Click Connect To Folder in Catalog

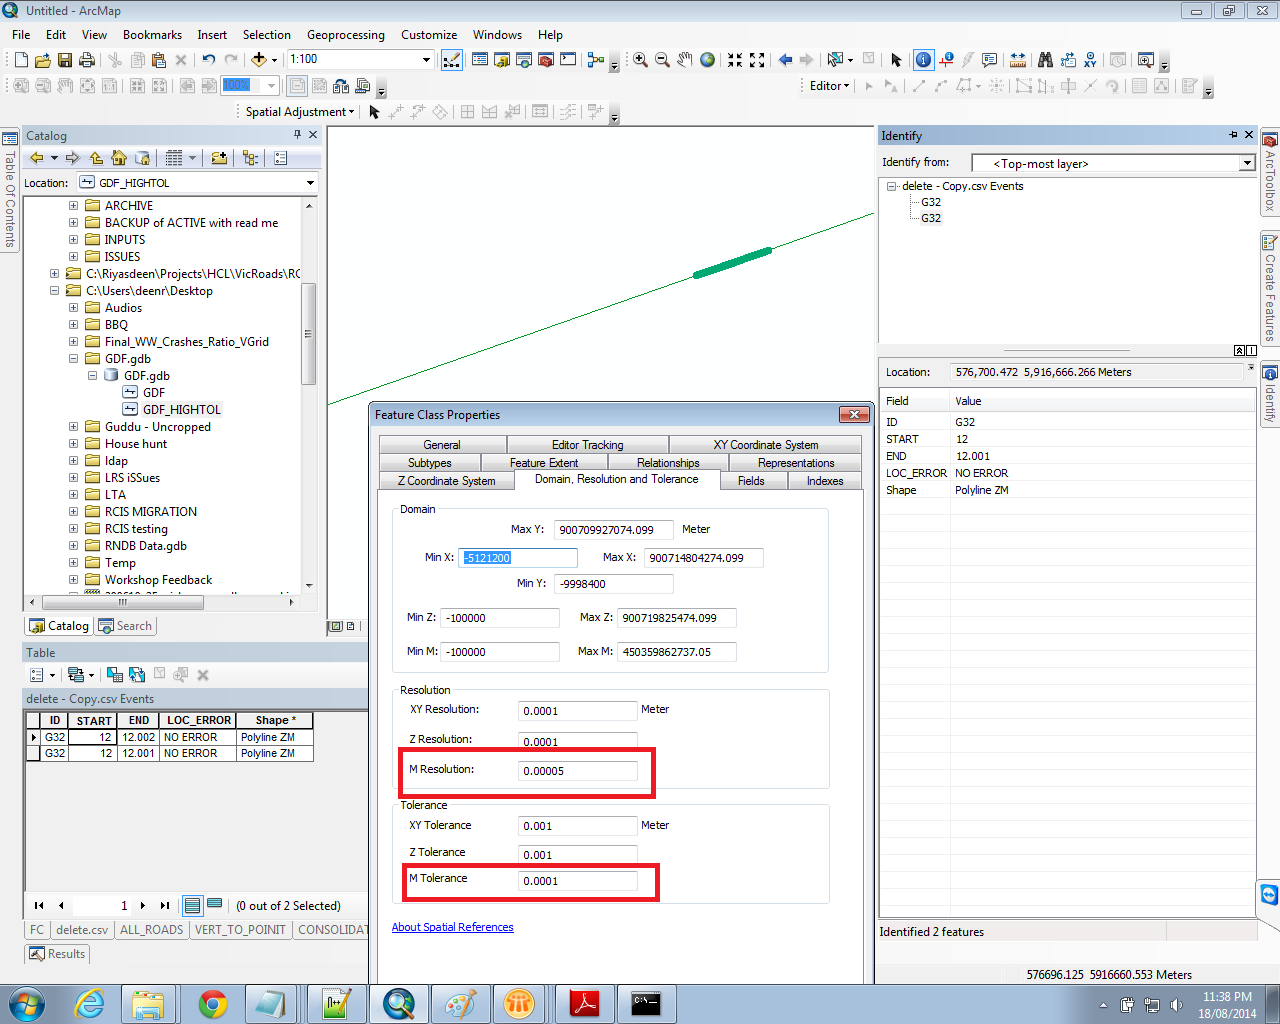point(219,158)
